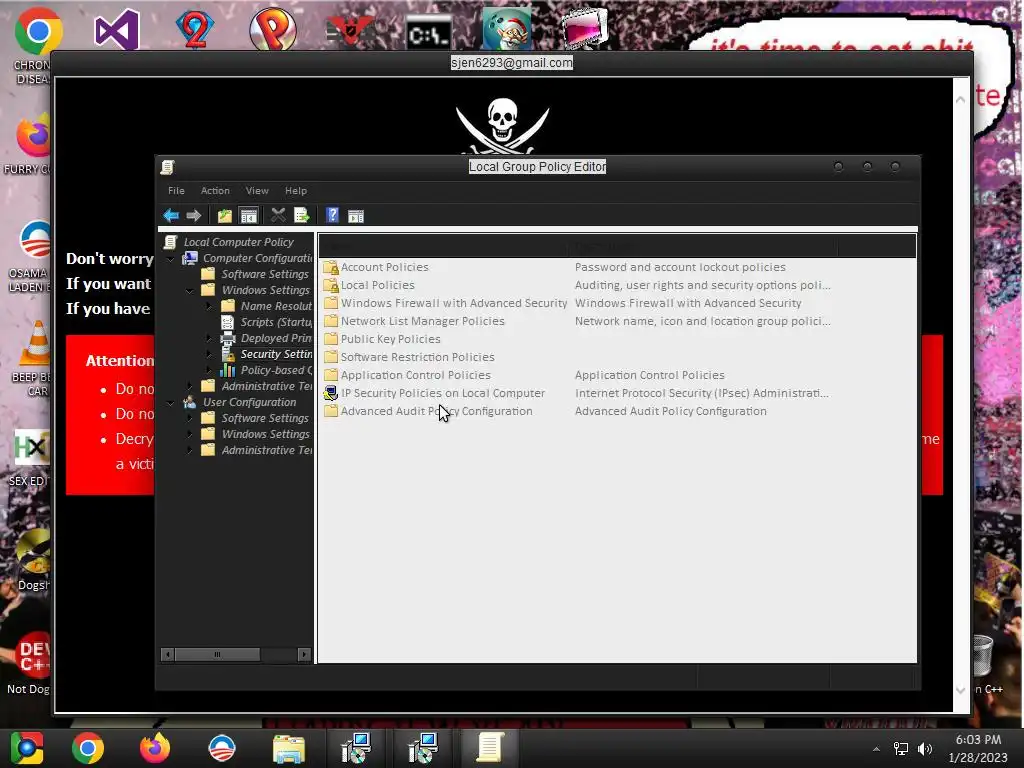Open Firefox from the taskbar

[x=155, y=748]
